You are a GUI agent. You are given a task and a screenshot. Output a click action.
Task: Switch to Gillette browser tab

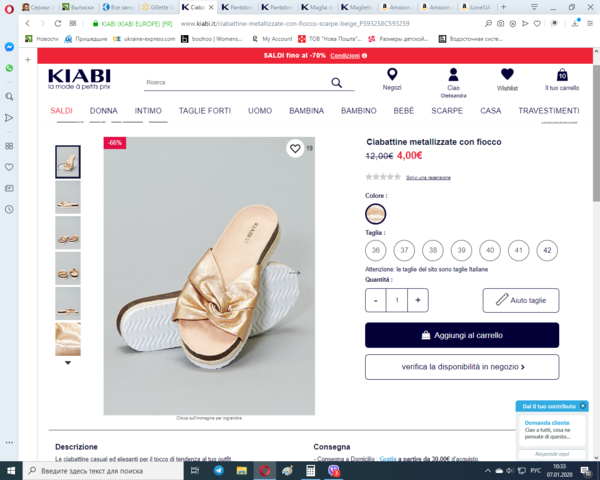[x=158, y=7]
